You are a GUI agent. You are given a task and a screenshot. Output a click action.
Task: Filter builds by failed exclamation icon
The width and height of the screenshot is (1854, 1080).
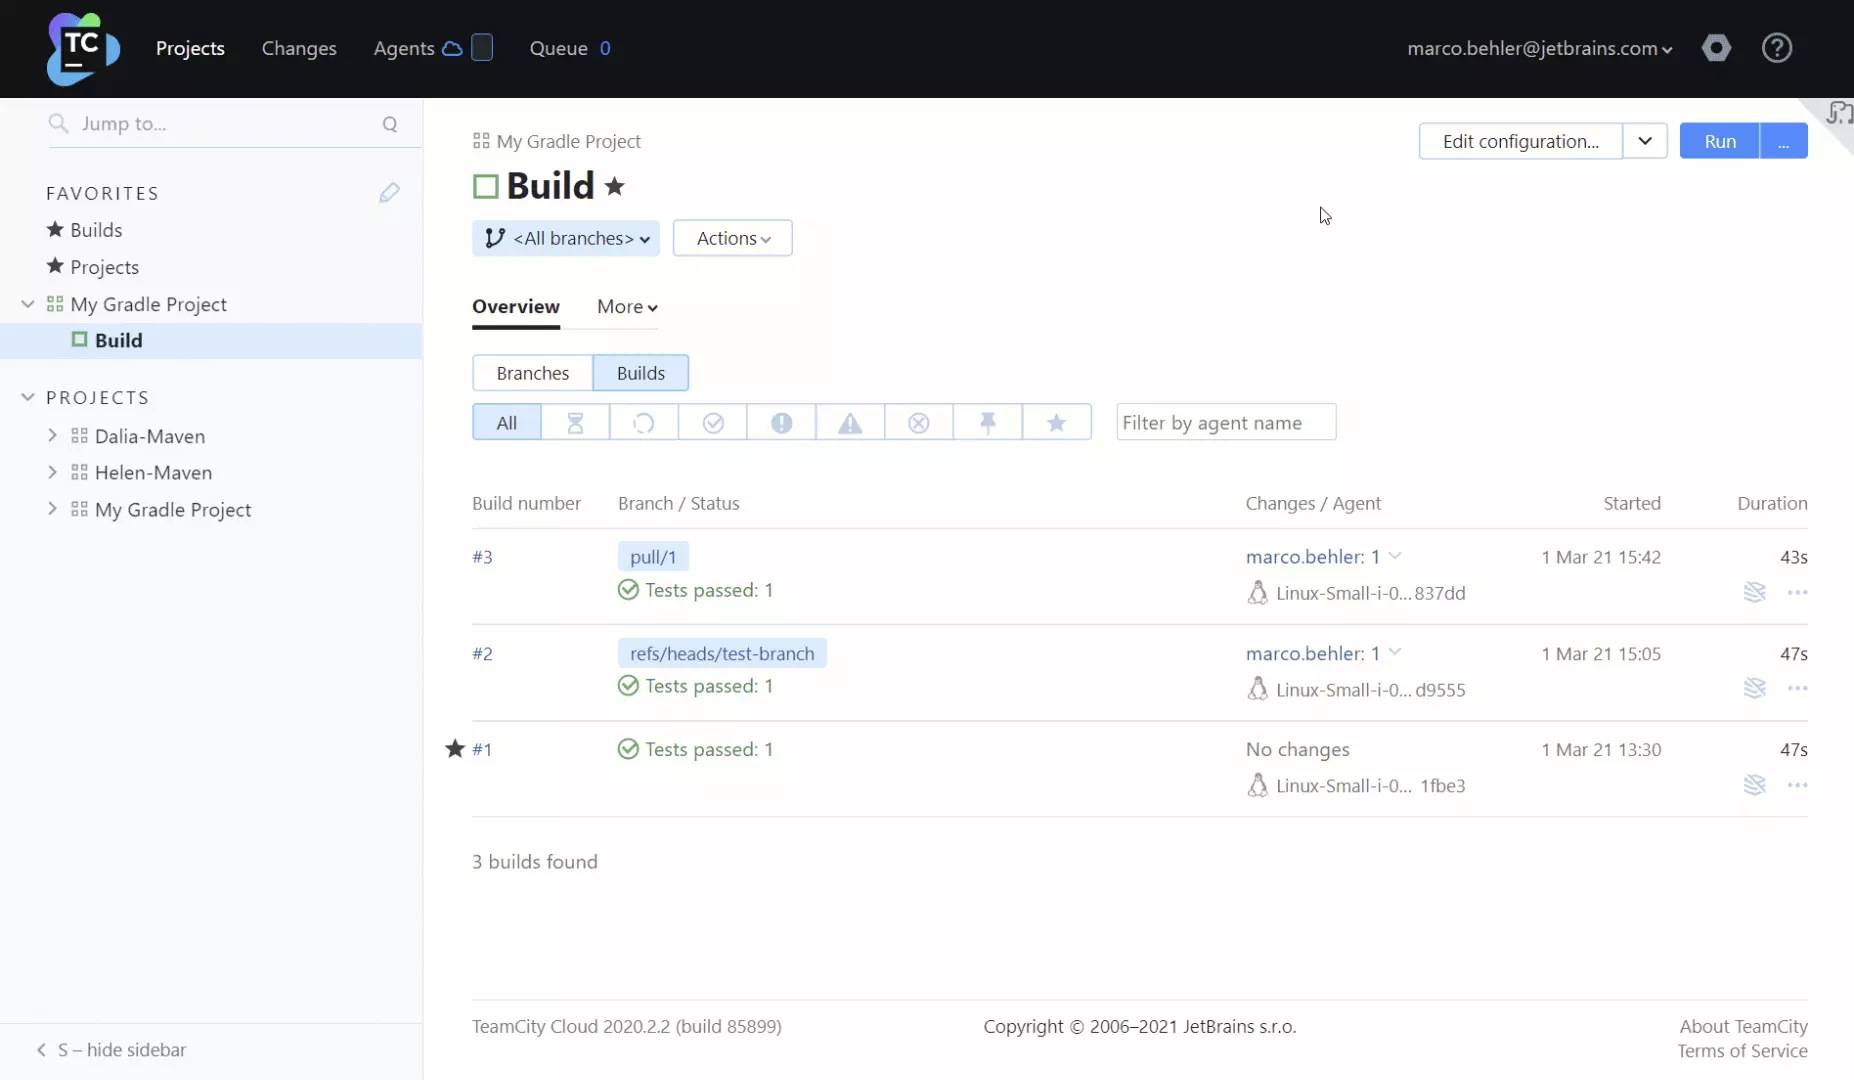pos(781,423)
